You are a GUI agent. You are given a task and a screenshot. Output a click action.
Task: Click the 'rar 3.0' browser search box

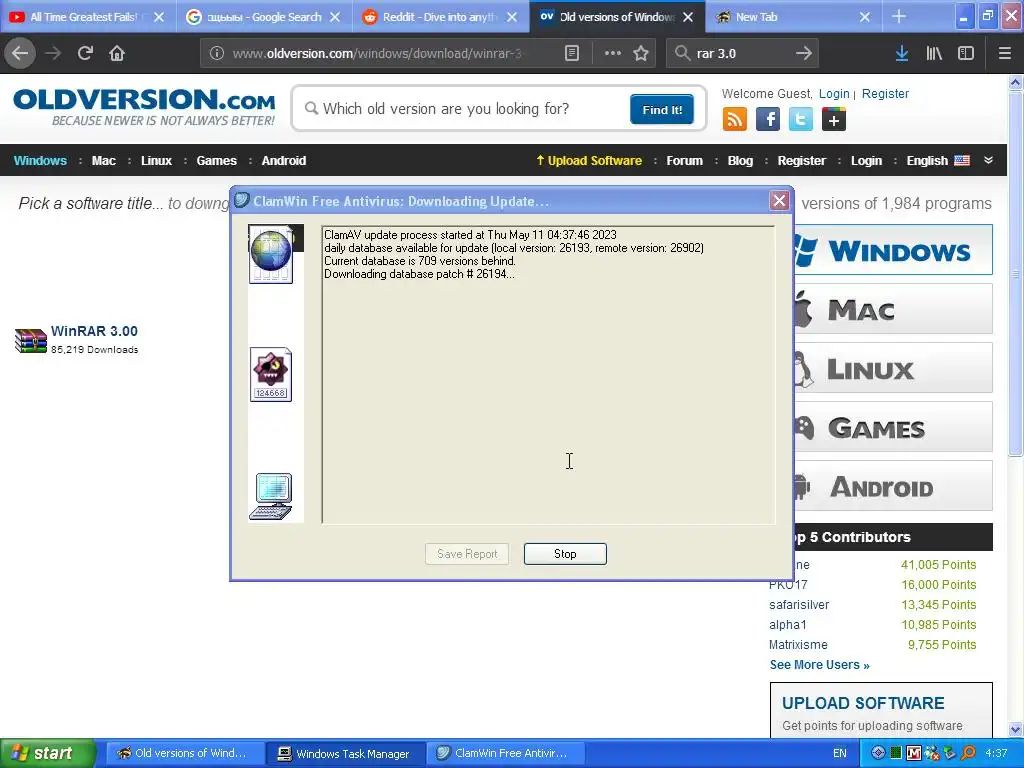click(x=741, y=54)
